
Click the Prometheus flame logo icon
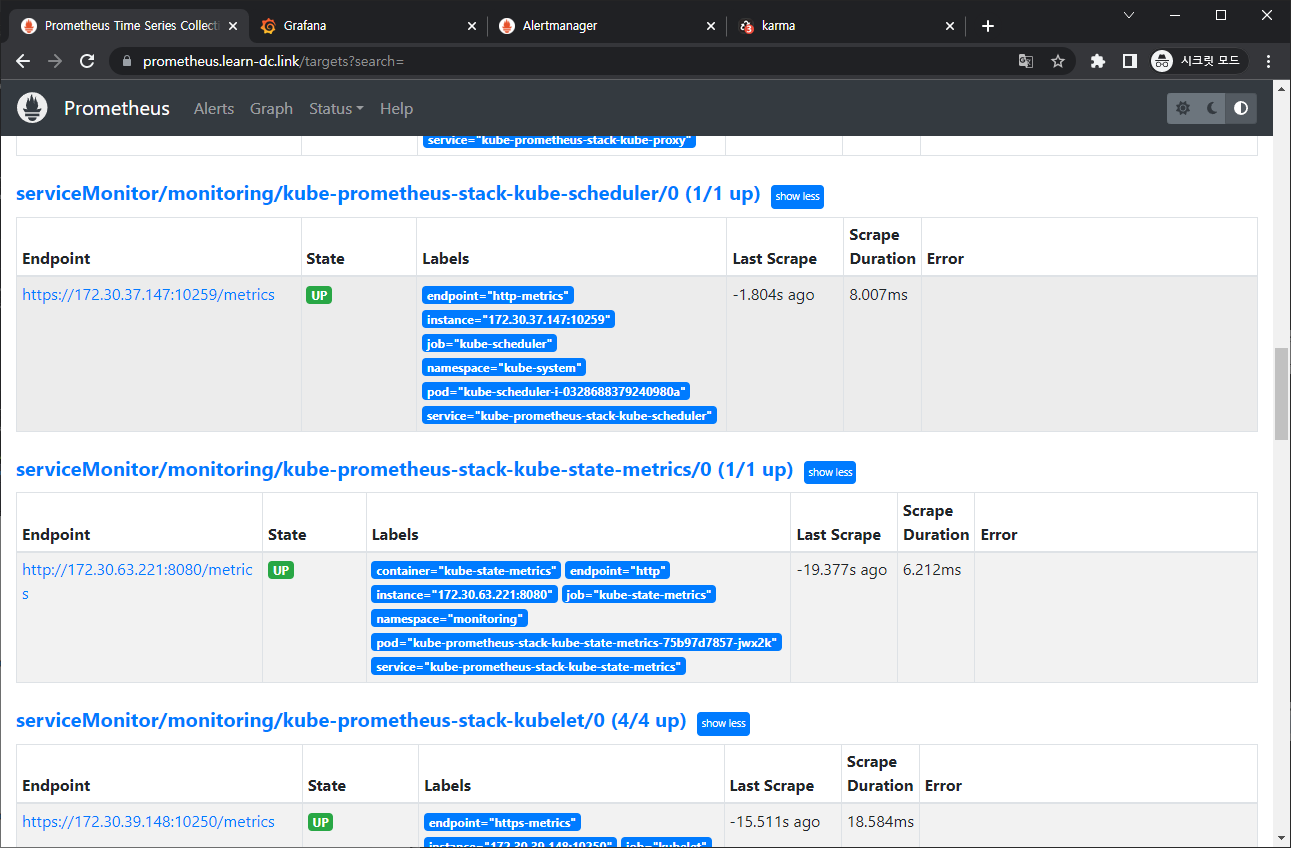pos(33,108)
